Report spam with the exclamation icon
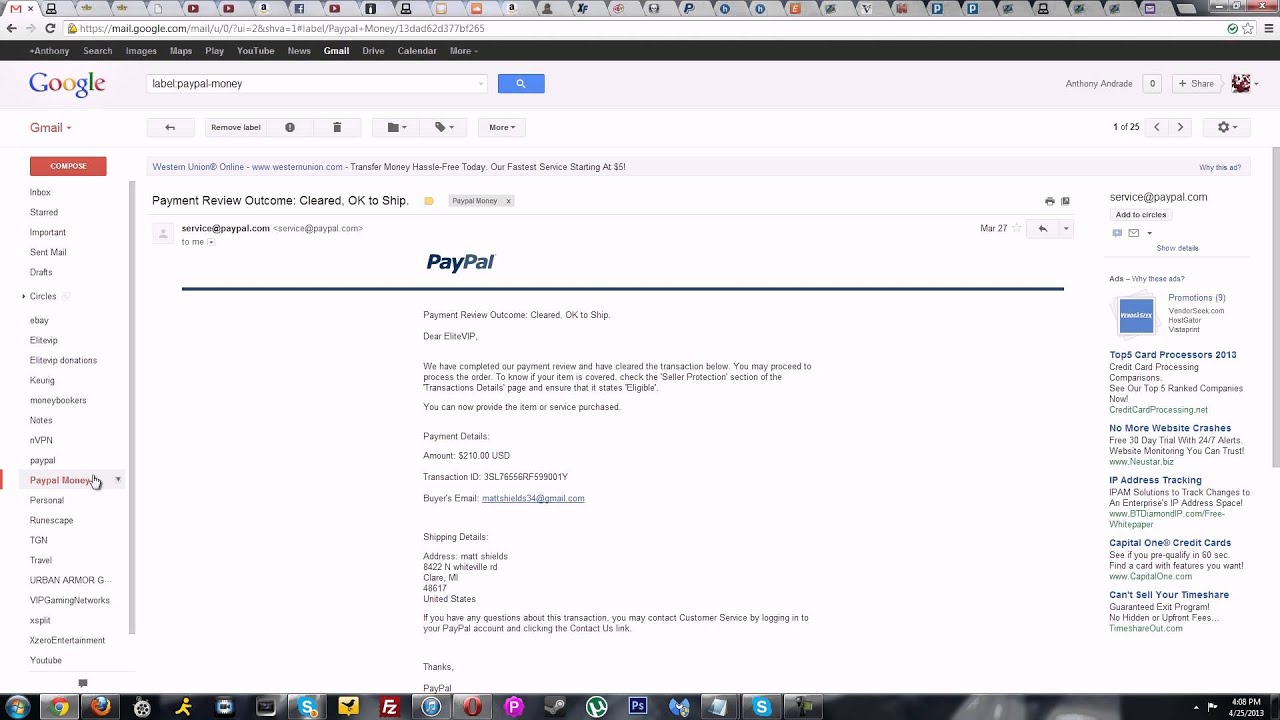The image size is (1280, 720). click(290, 127)
